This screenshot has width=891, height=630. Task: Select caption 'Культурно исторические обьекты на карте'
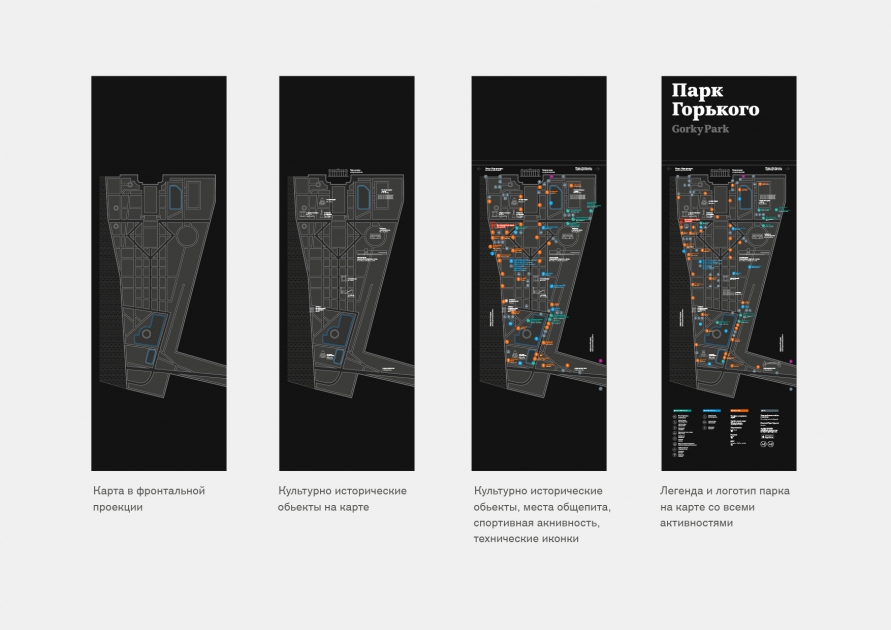pyautogui.click(x=342, y=499)
